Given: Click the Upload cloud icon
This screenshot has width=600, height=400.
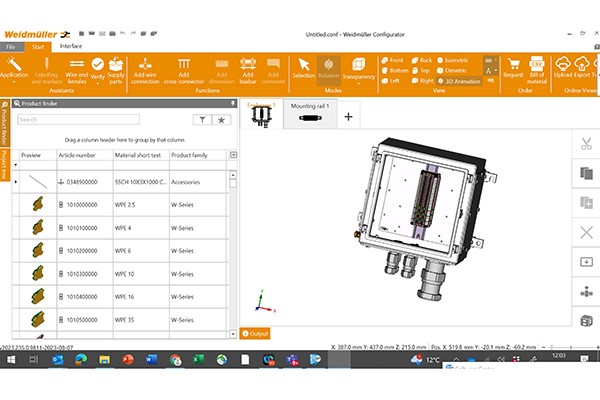Looking at the screenshot, I should click(x=562, y=68).
